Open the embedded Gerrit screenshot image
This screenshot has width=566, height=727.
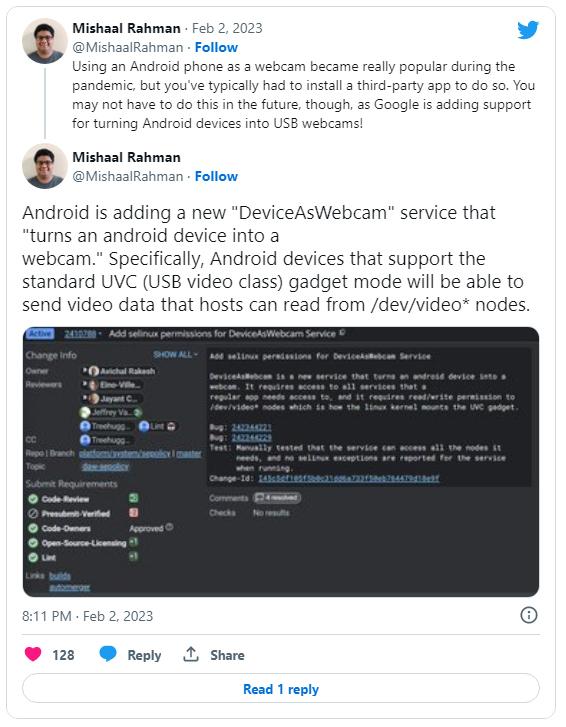coord(280,462)
